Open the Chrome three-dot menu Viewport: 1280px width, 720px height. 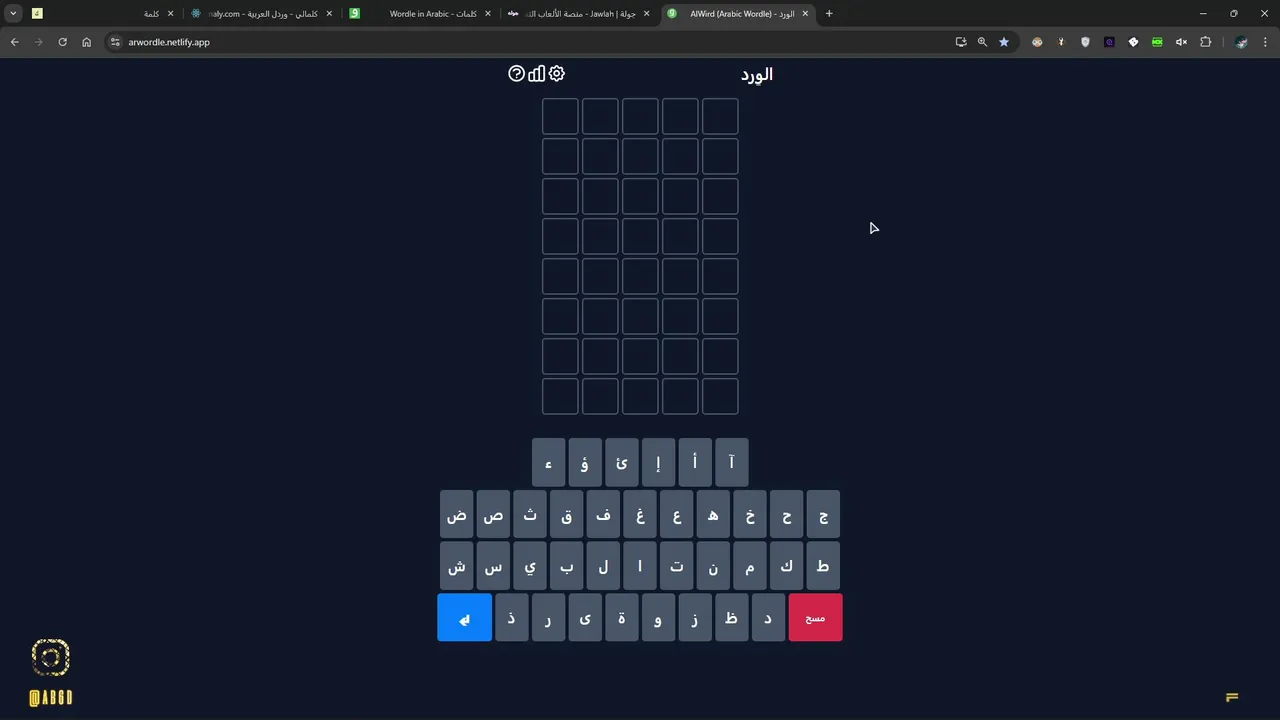1266,42
